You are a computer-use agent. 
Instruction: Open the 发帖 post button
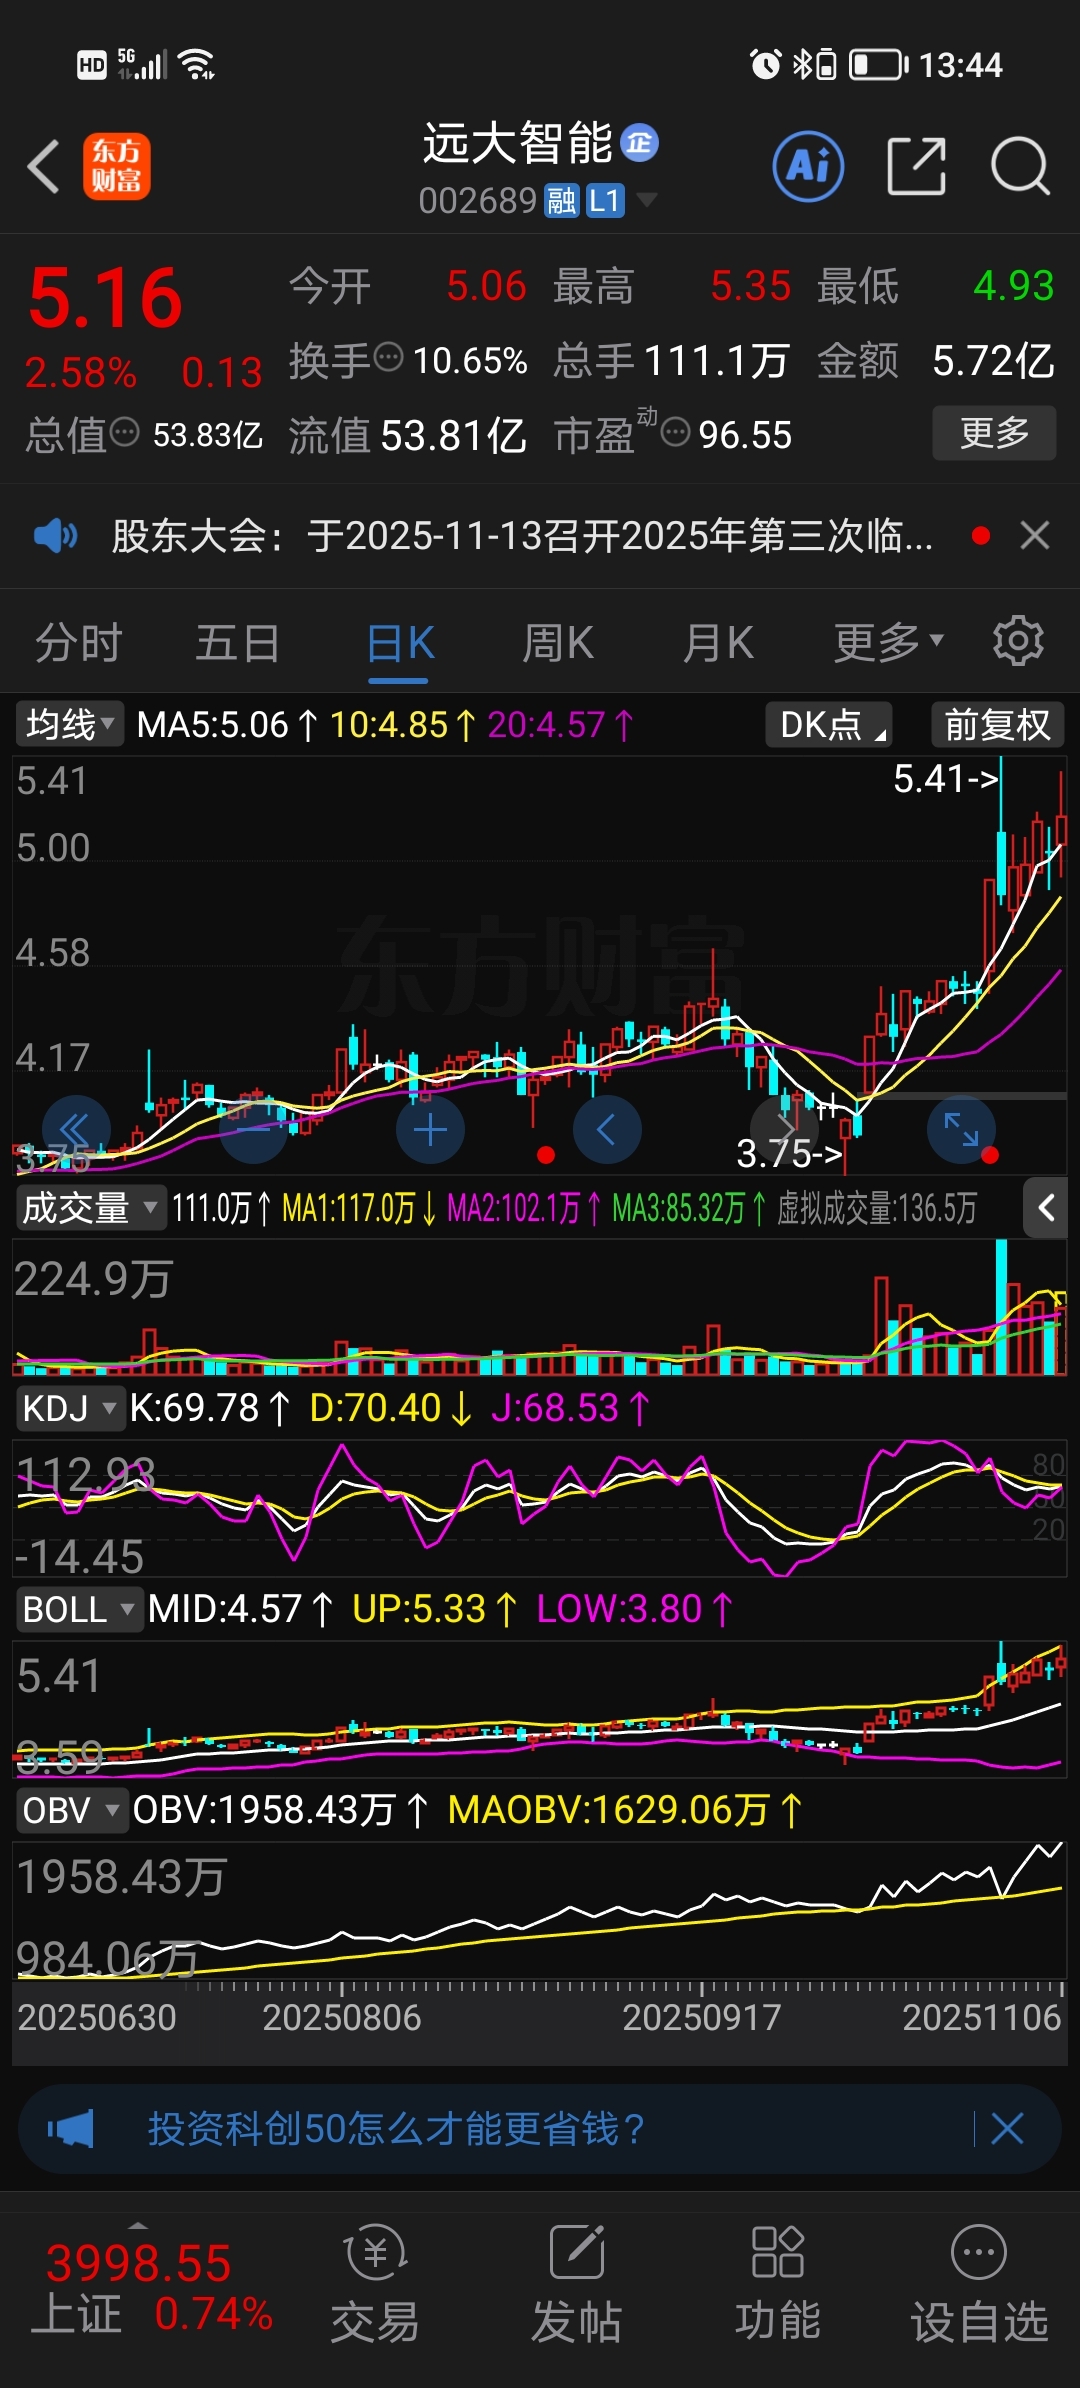pos(576,2286)
